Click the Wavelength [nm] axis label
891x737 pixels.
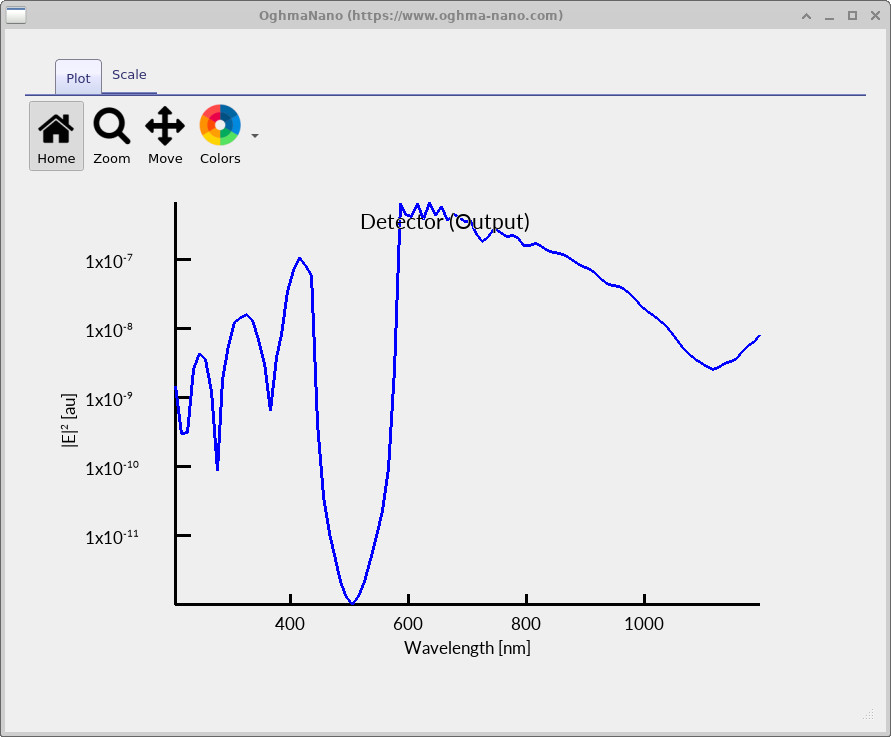[x=467, y=648]
